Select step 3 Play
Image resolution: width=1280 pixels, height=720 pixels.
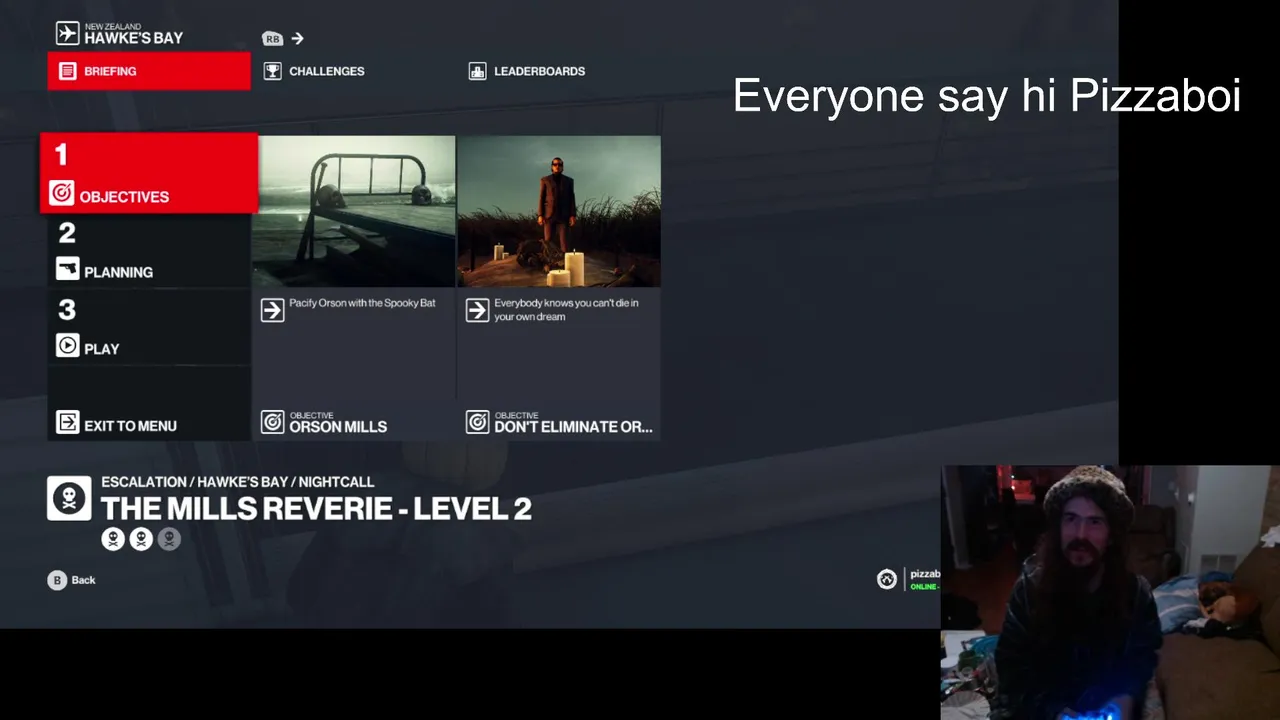[x=149, y=328]
